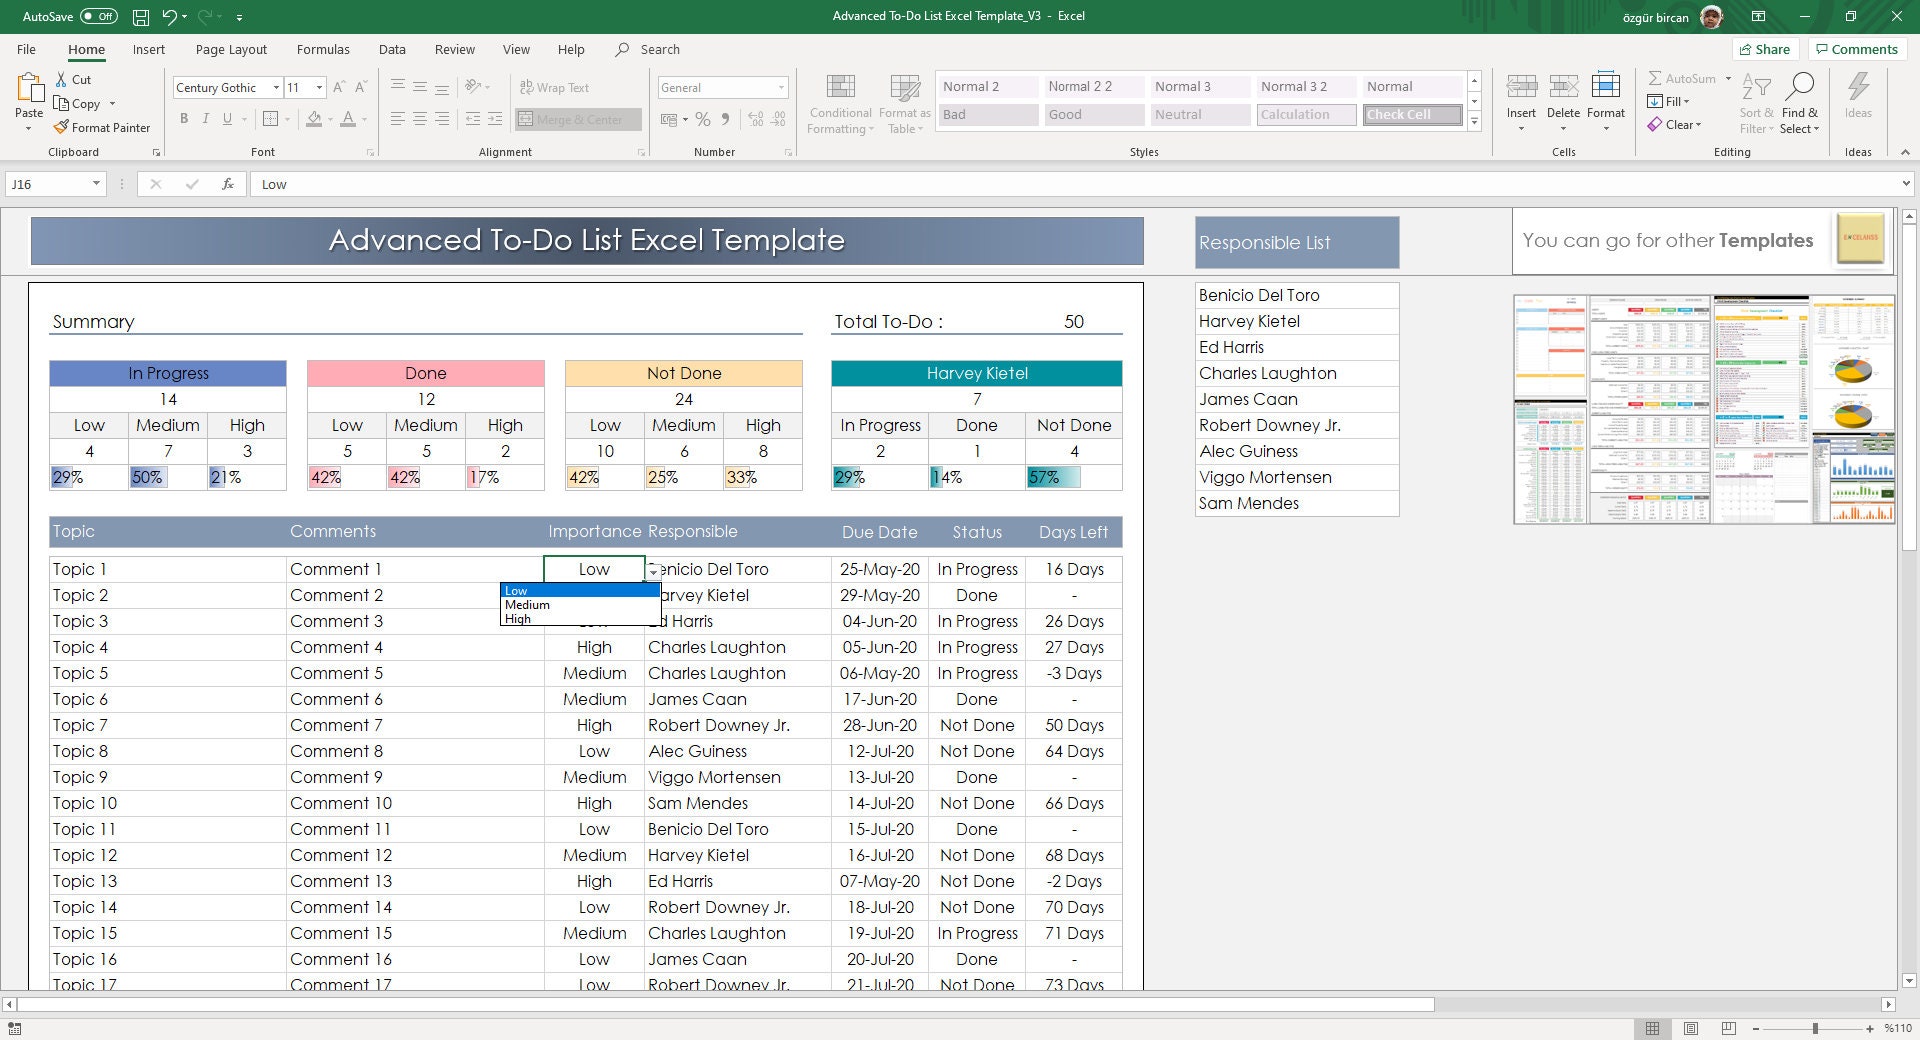
Task: Click inside the formula bar showing Low
Action: (400, 184)
